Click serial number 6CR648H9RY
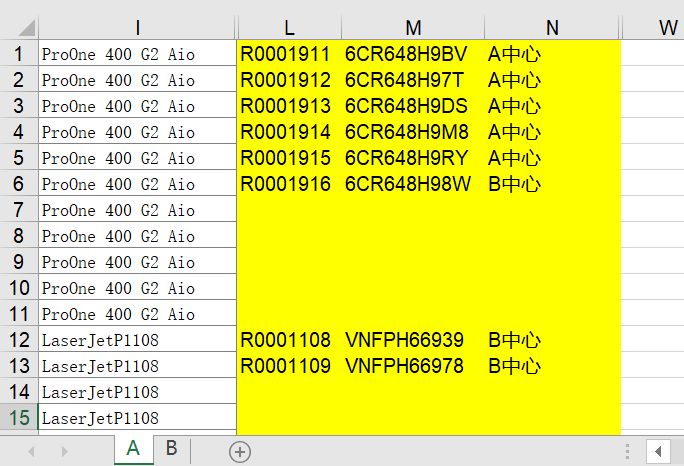 (407, 158)
